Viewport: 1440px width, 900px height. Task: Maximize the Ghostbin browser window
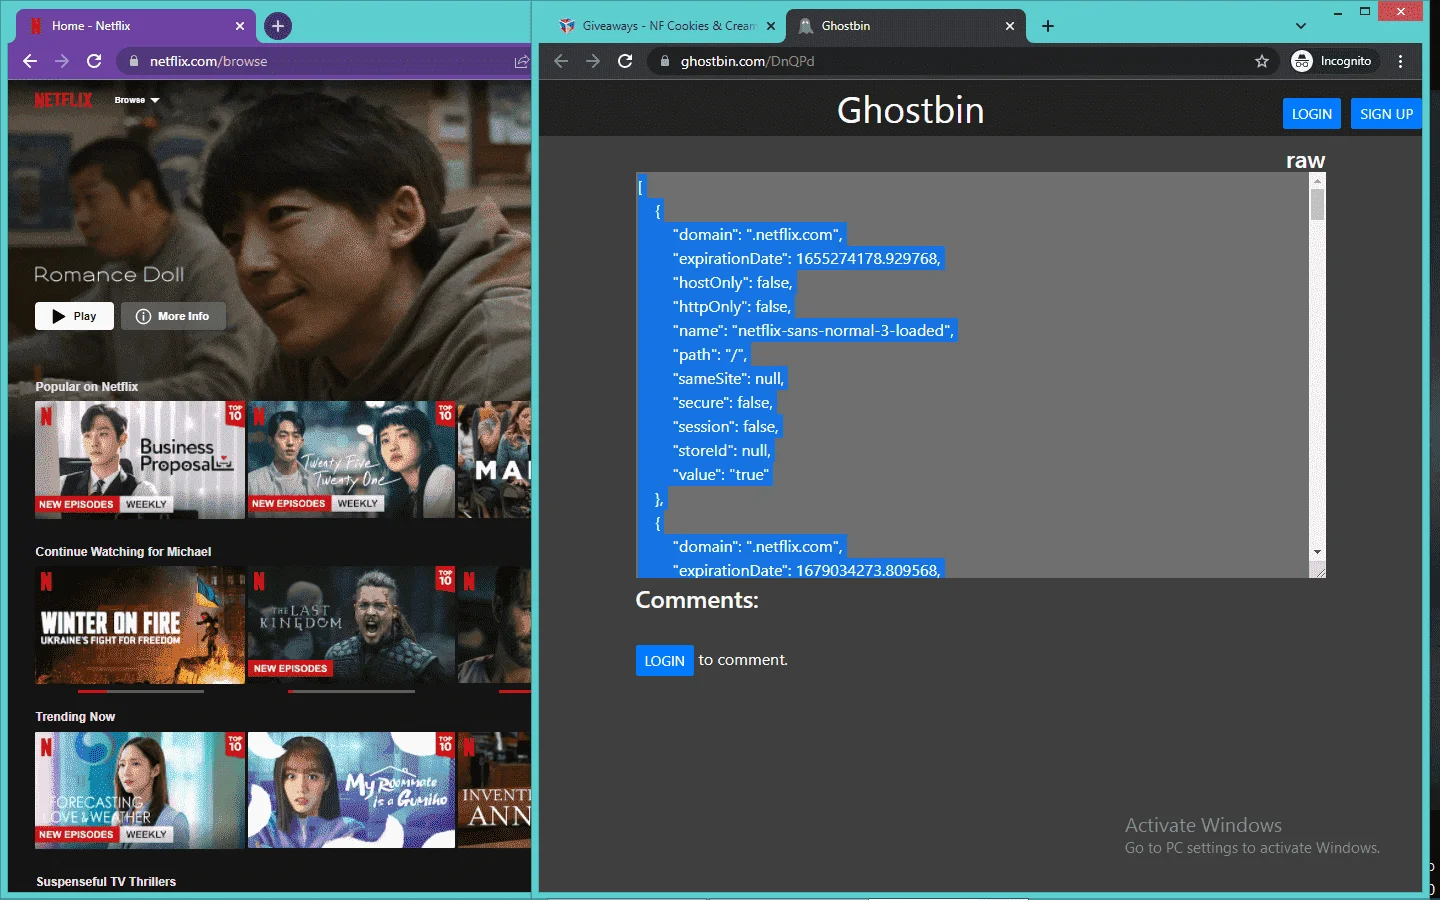pos(1365,11)
